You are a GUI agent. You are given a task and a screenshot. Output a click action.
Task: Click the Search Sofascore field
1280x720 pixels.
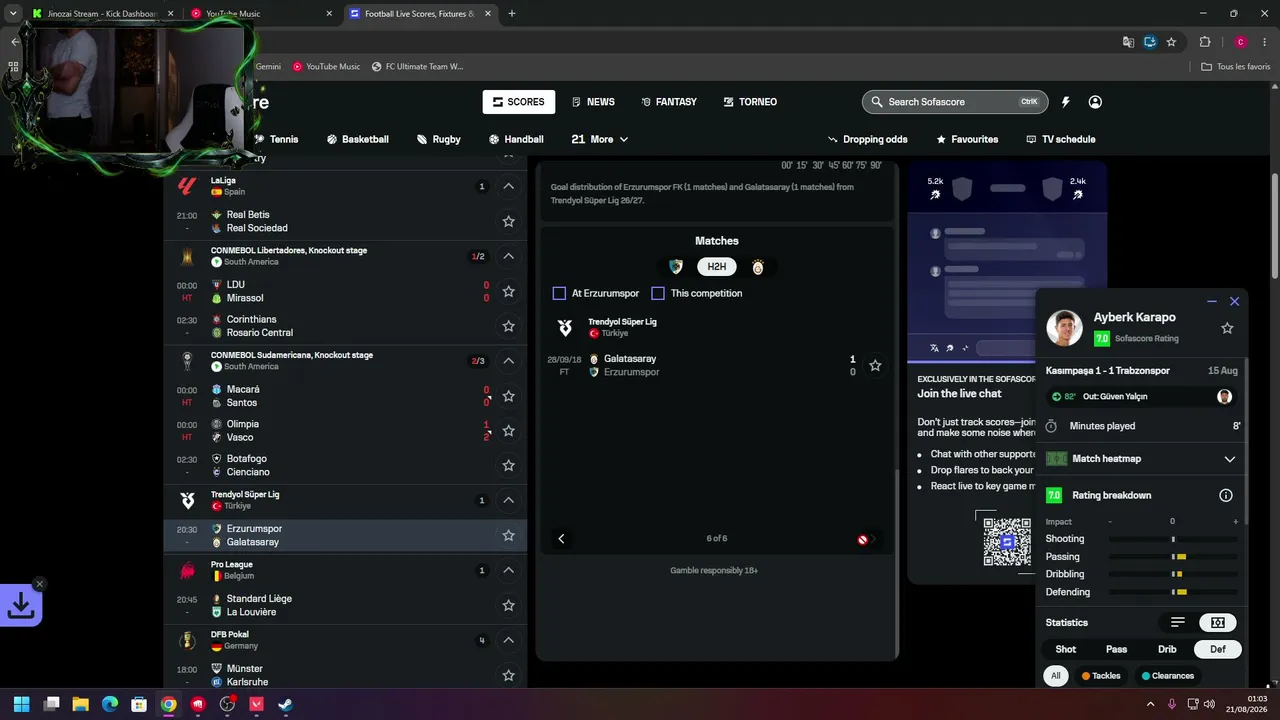(954, 102)
